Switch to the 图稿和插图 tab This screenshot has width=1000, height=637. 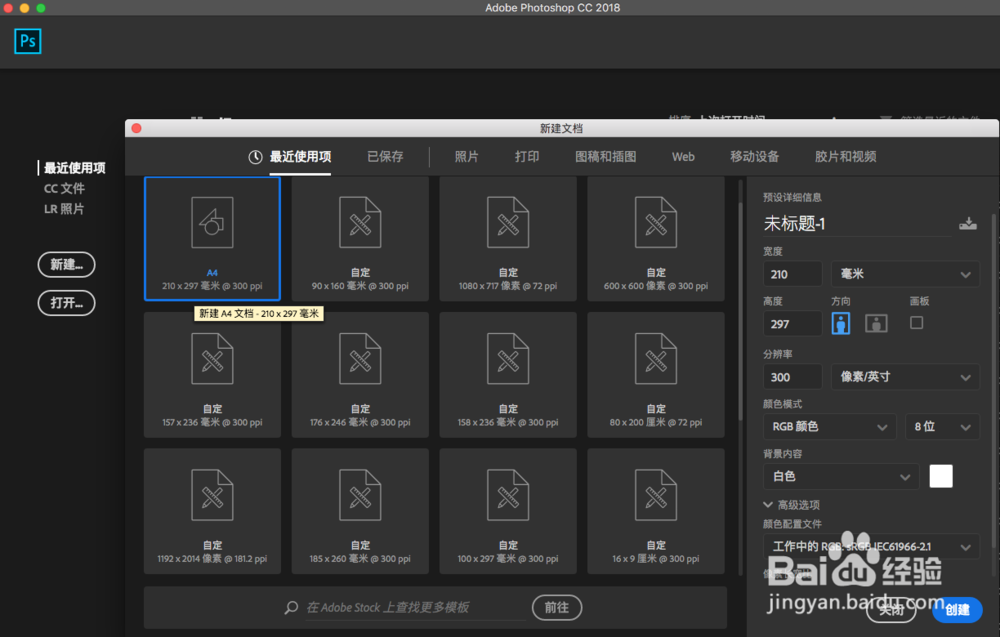click(x=605, y=157)
